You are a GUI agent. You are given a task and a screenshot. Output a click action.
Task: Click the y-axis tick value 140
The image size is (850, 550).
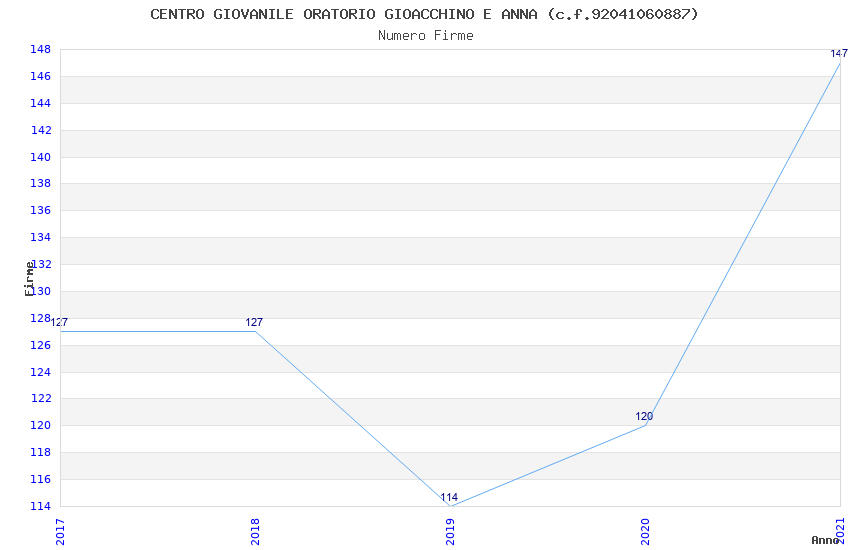(40, 157)
